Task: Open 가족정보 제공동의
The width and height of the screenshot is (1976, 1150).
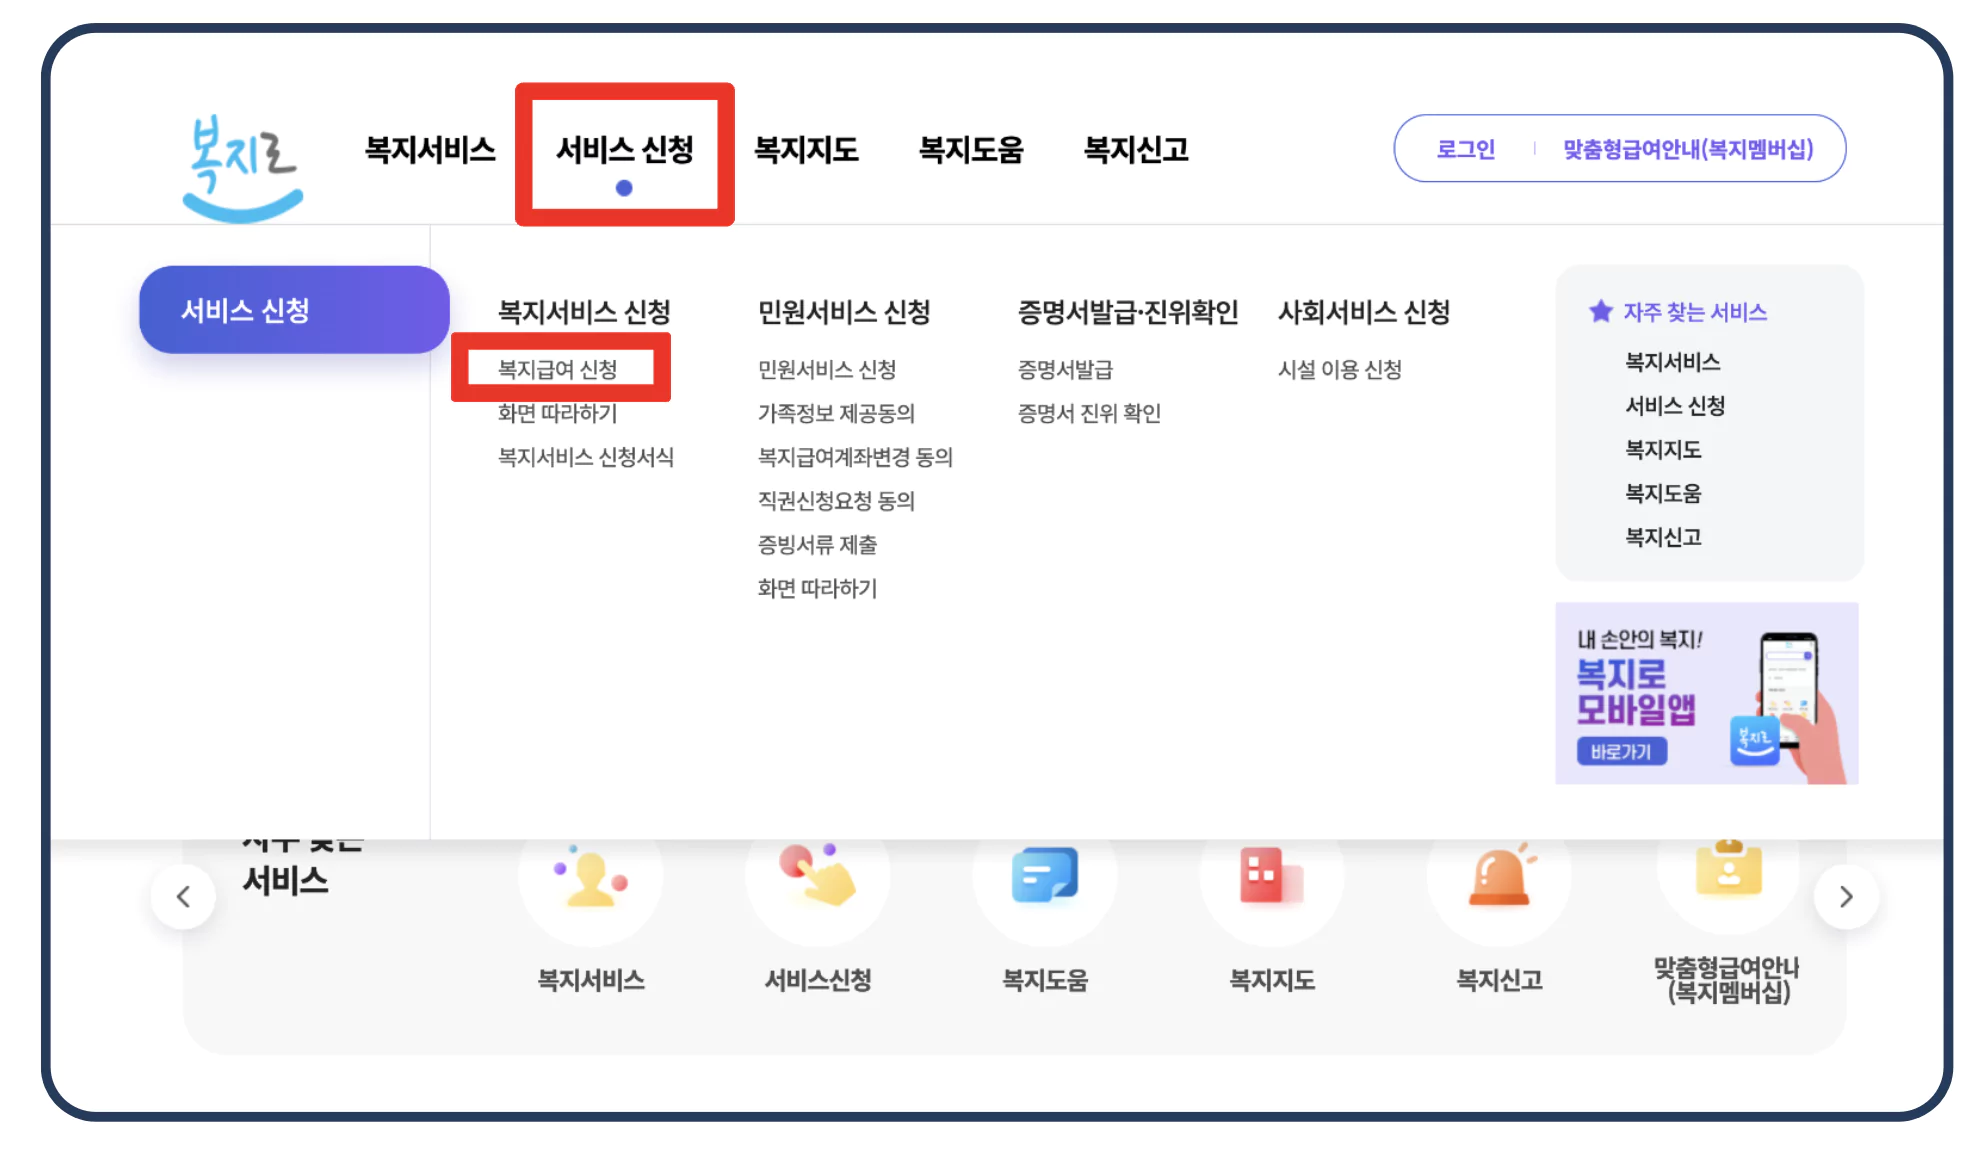Action: point(836,413)
